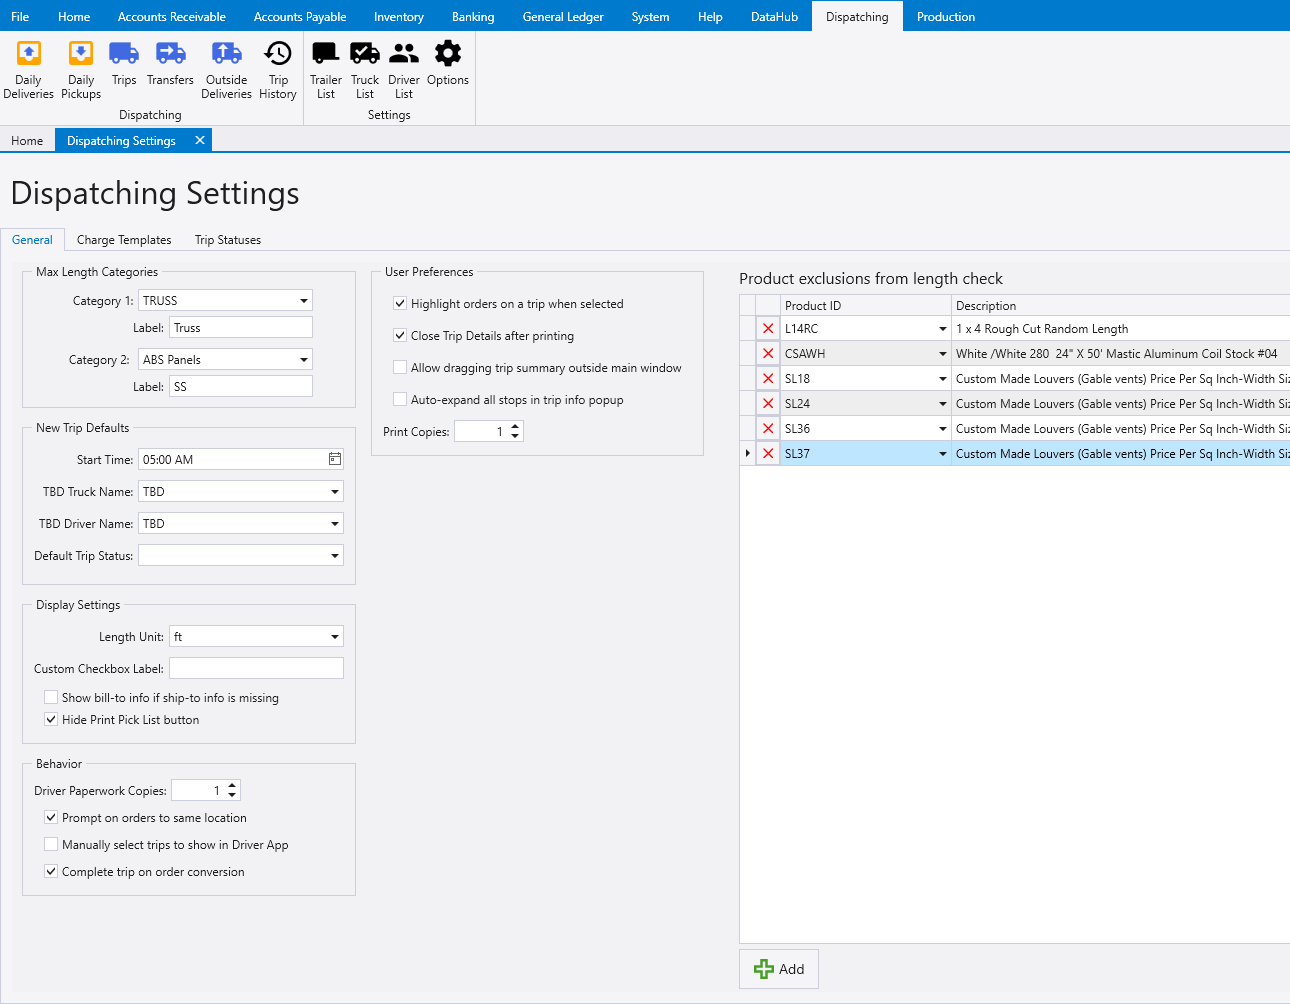Image resolution: width=1290 pixels, height=1004 pixels.
Task: Open the Daily Pickups tool
Action: pos(80,68)
